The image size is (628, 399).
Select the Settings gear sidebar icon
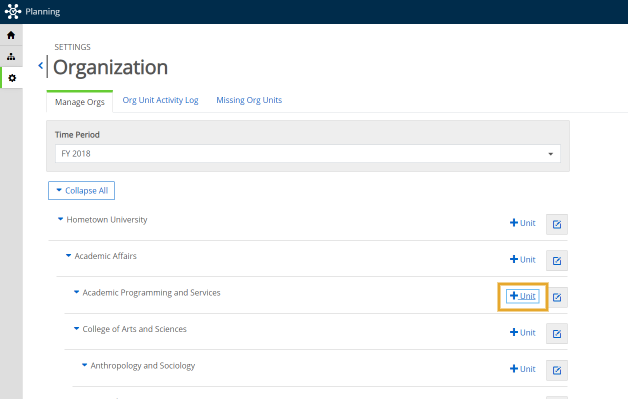click(12, 78)
